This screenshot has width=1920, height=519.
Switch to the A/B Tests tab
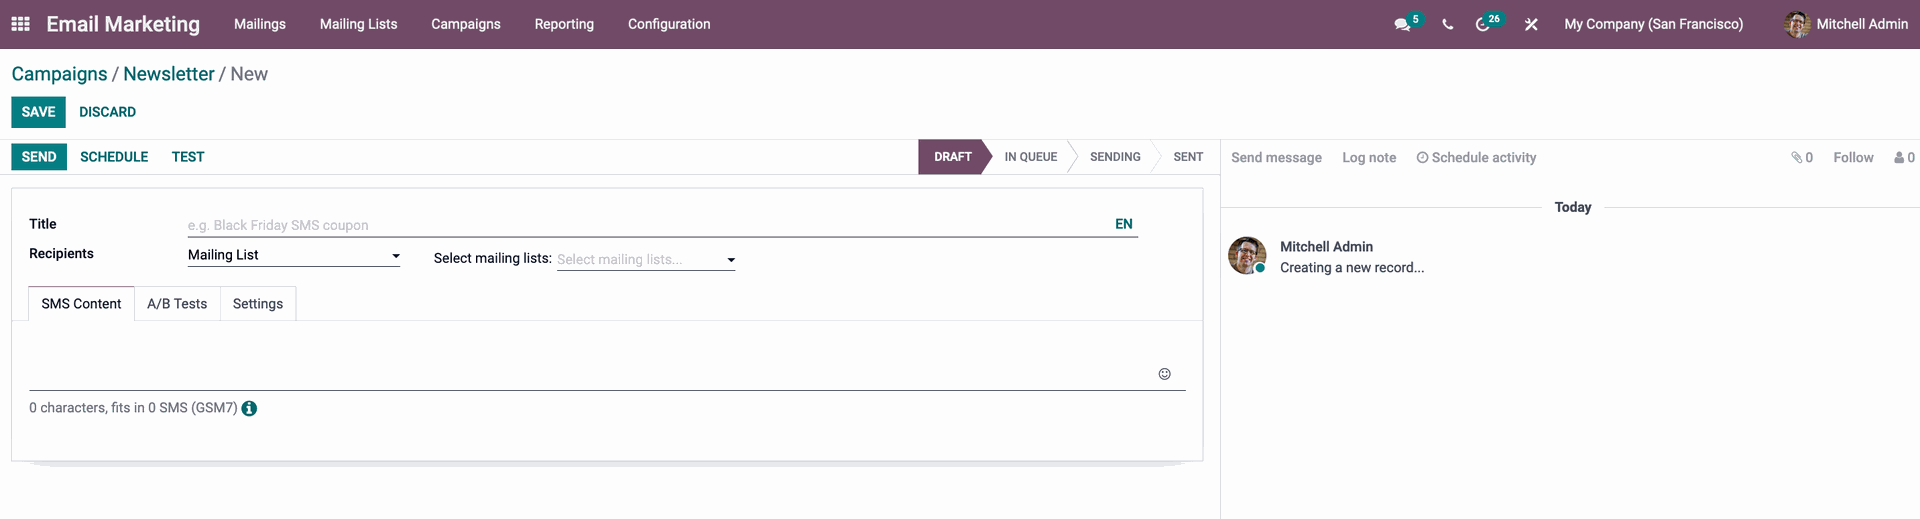click(x=177, y=304)
